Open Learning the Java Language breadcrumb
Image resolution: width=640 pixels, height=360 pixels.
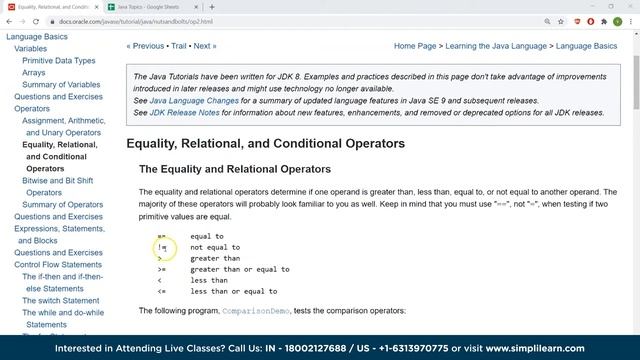point(496,46)
